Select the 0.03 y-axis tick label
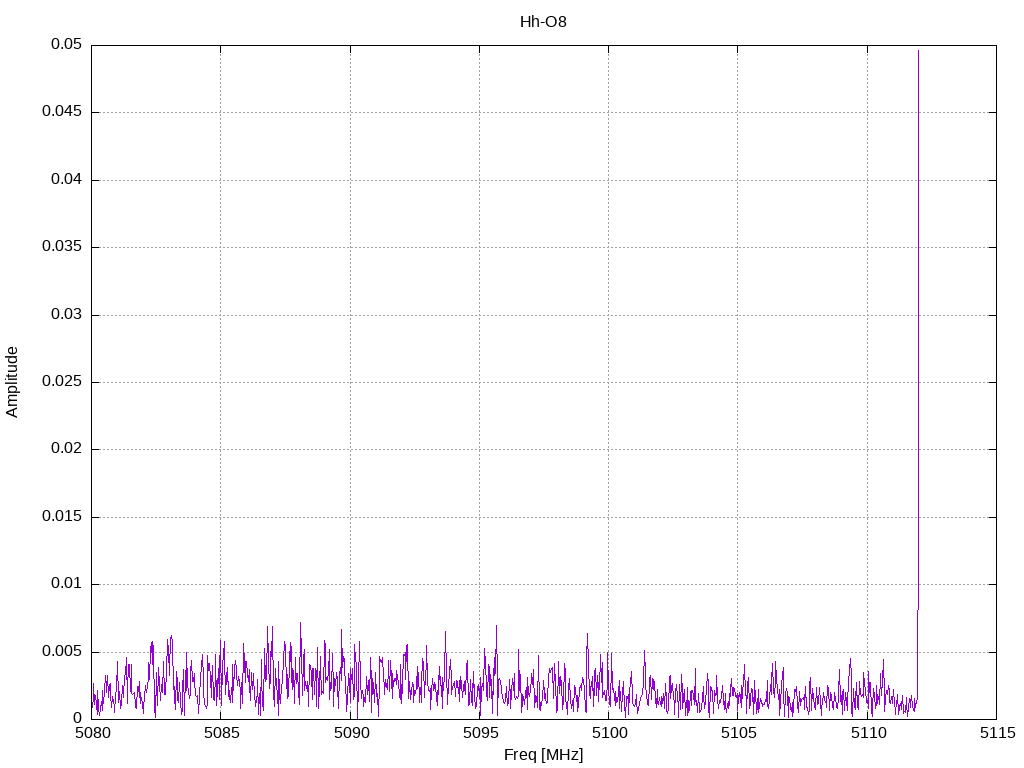Viewport: 1024px width, 768px height. (x=66, y=314)
